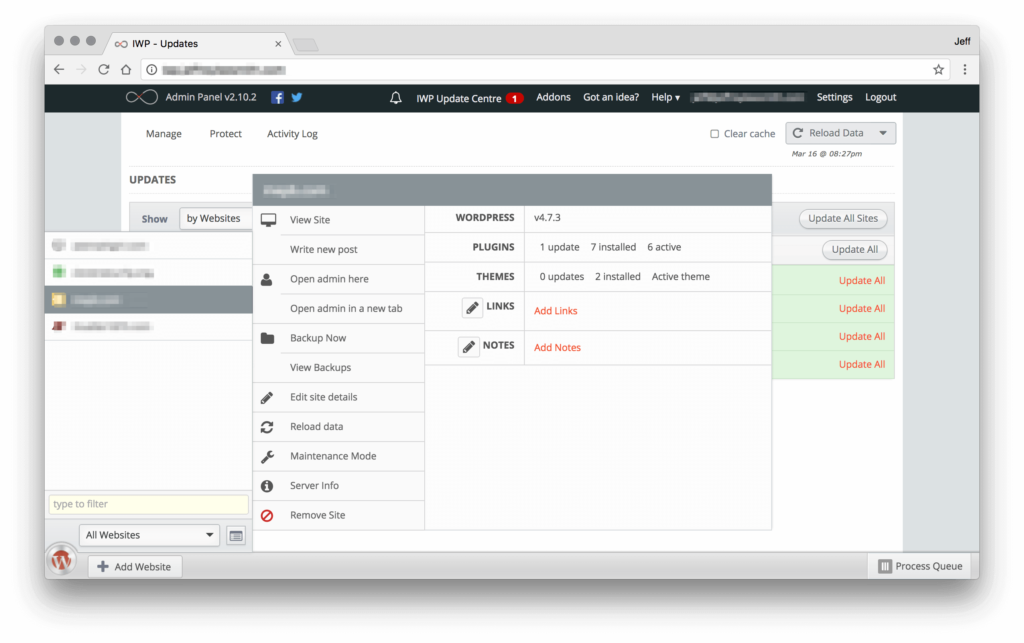
Task: Click the pencil edit icon next to NOTES
Action: (x=468, y=347)
